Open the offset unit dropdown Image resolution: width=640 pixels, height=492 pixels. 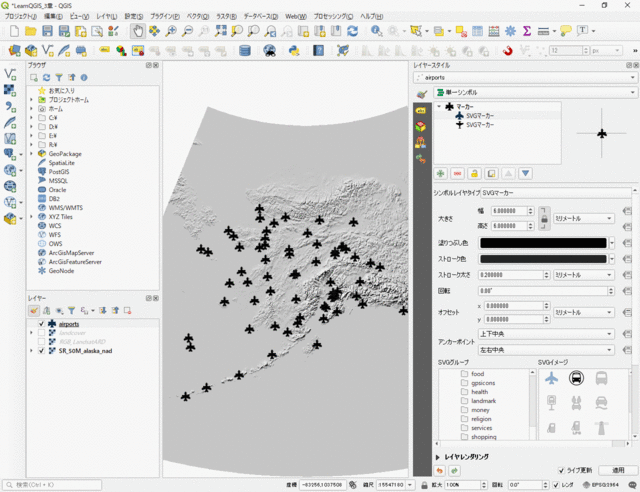pyautogui.click(x=583, y=312)
